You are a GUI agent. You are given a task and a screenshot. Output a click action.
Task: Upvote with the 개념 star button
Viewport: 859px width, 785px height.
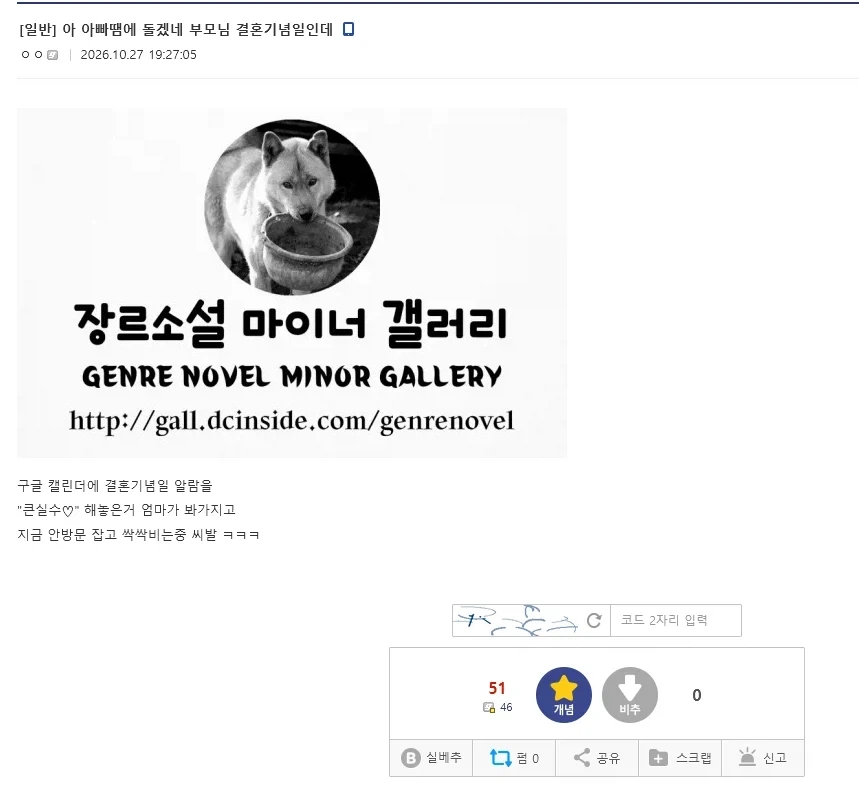coord(564,695)
